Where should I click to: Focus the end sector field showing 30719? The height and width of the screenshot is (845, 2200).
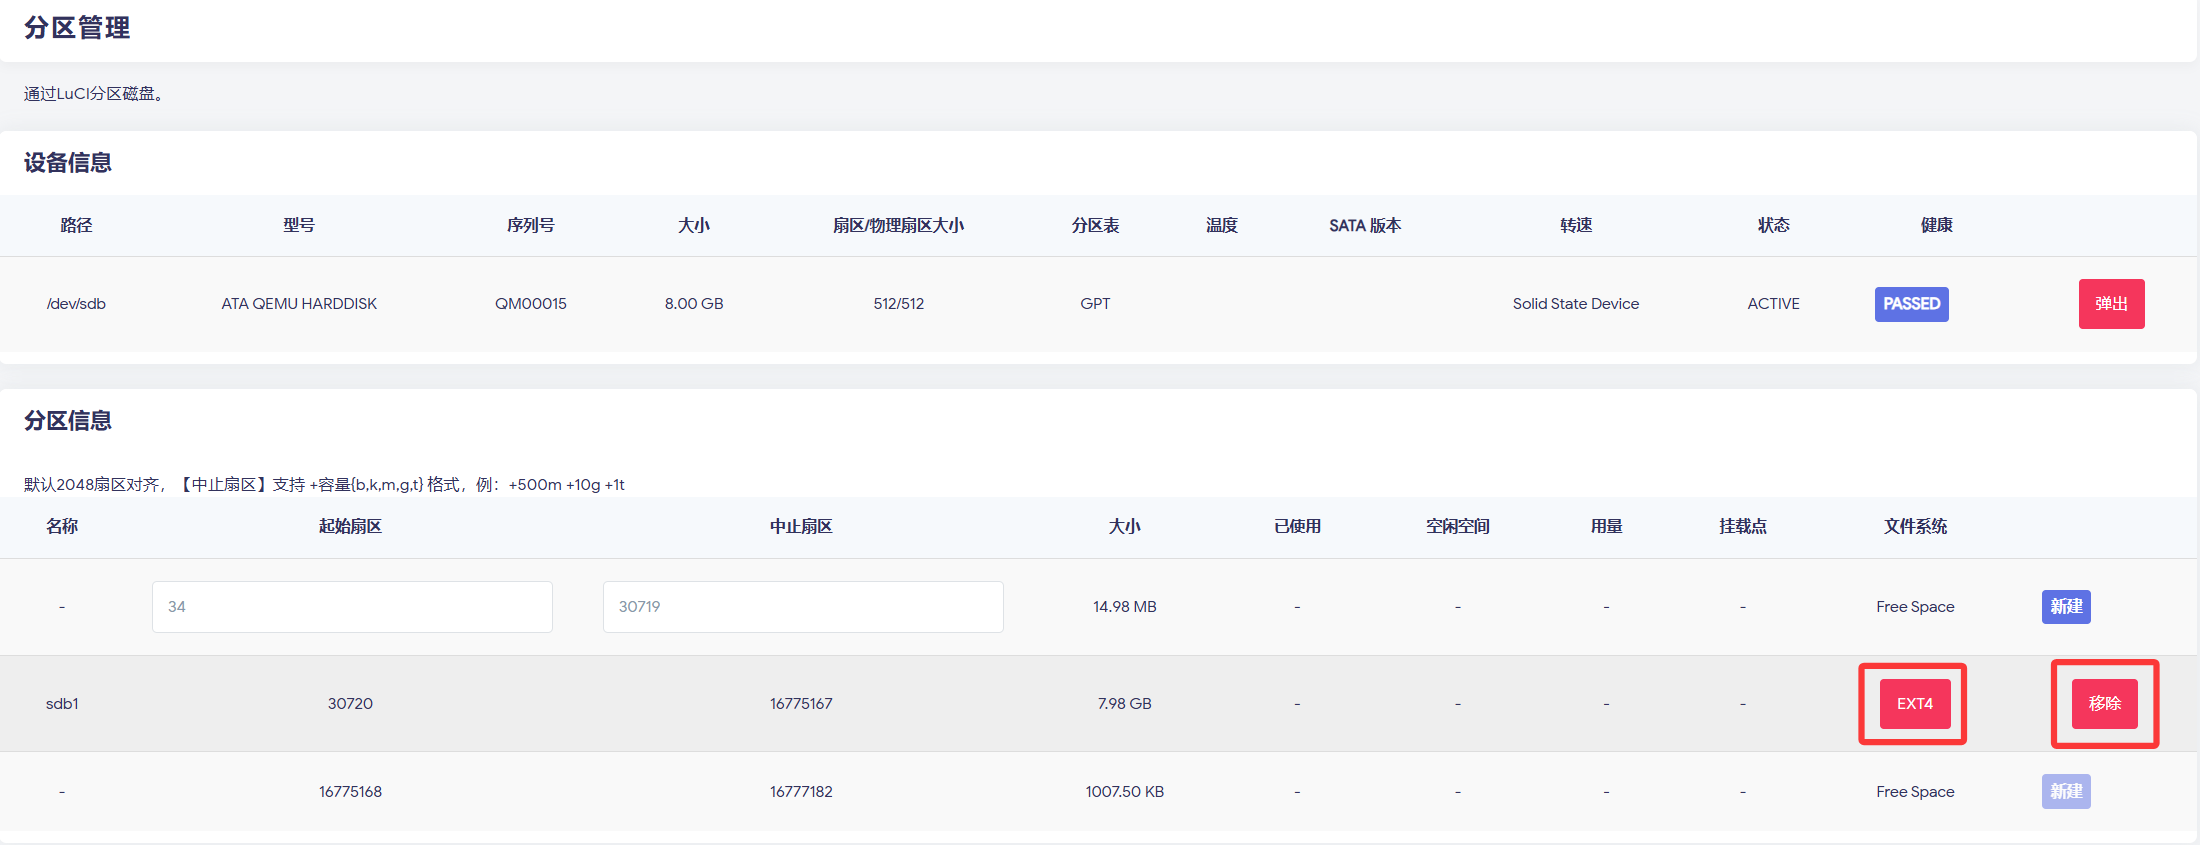pyautogui.click(x=802, y=607)
